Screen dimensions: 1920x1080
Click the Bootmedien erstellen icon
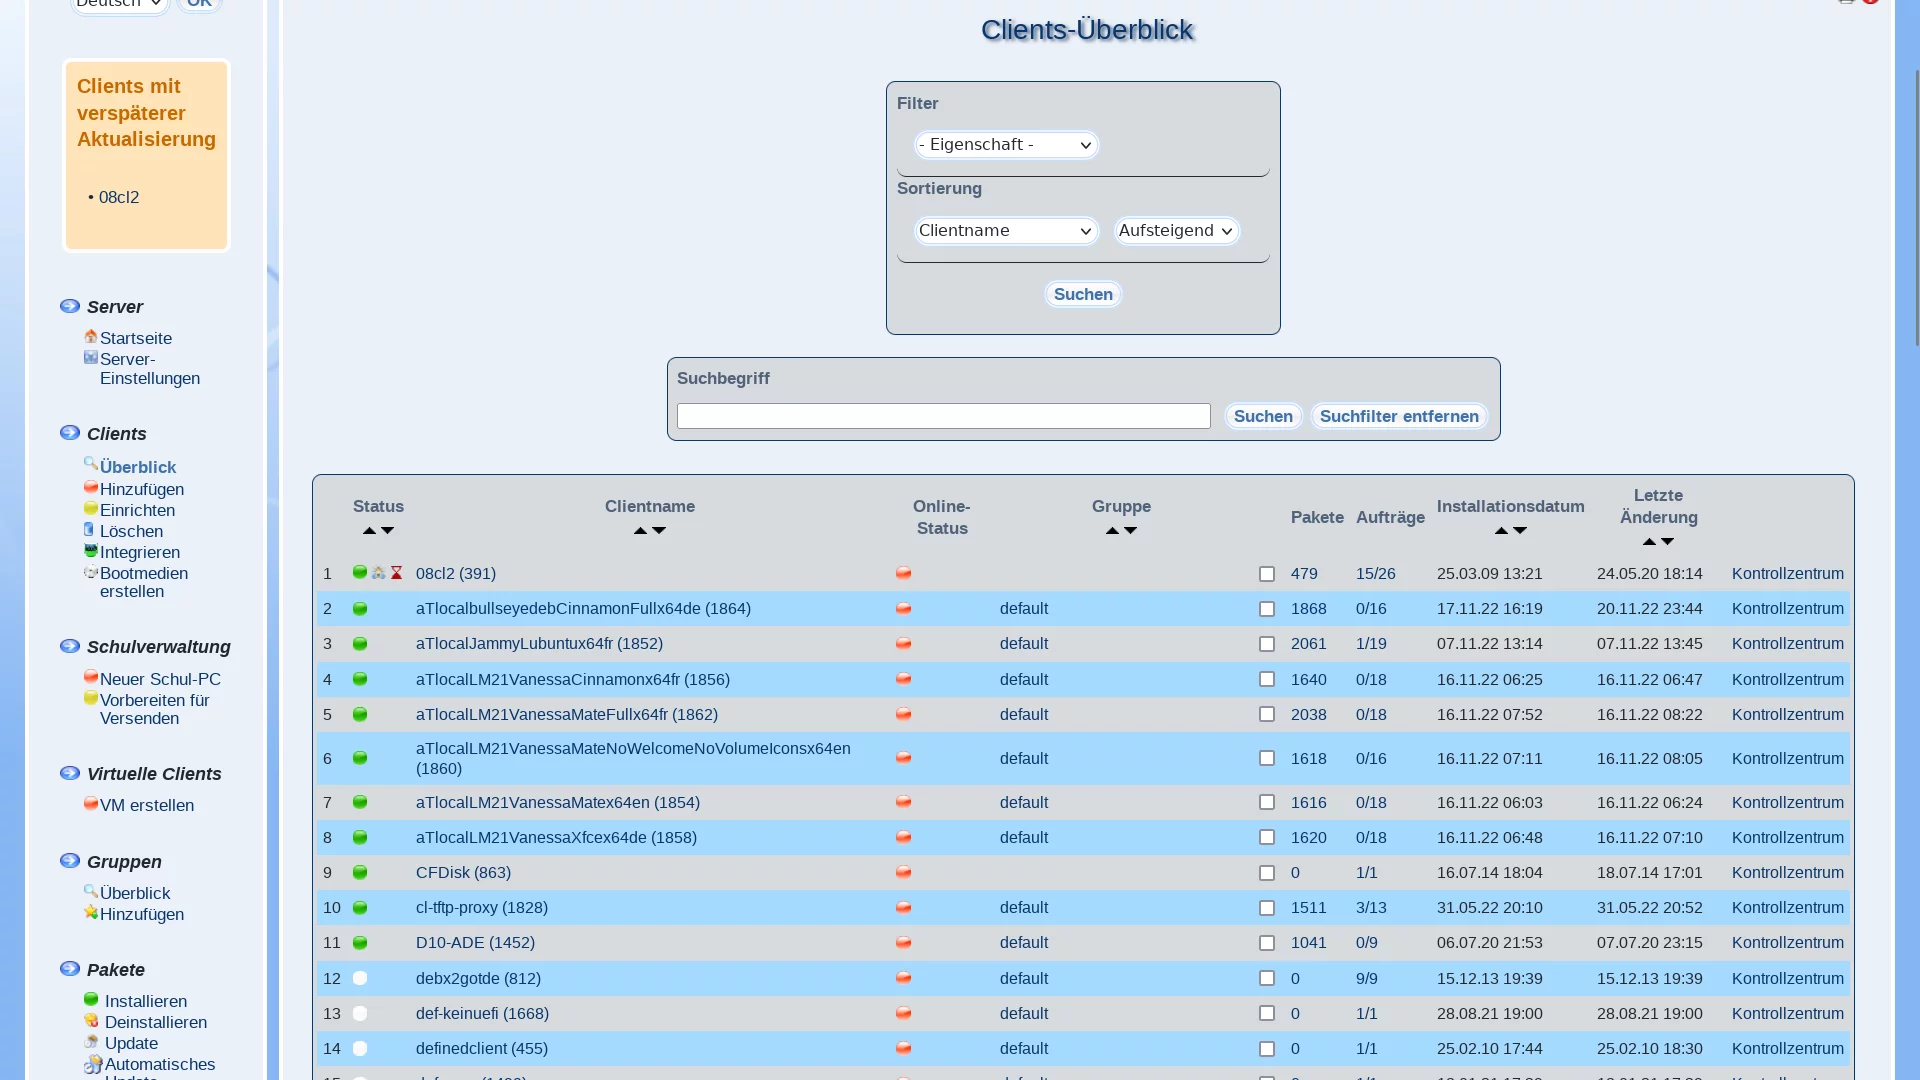(91, 571)
